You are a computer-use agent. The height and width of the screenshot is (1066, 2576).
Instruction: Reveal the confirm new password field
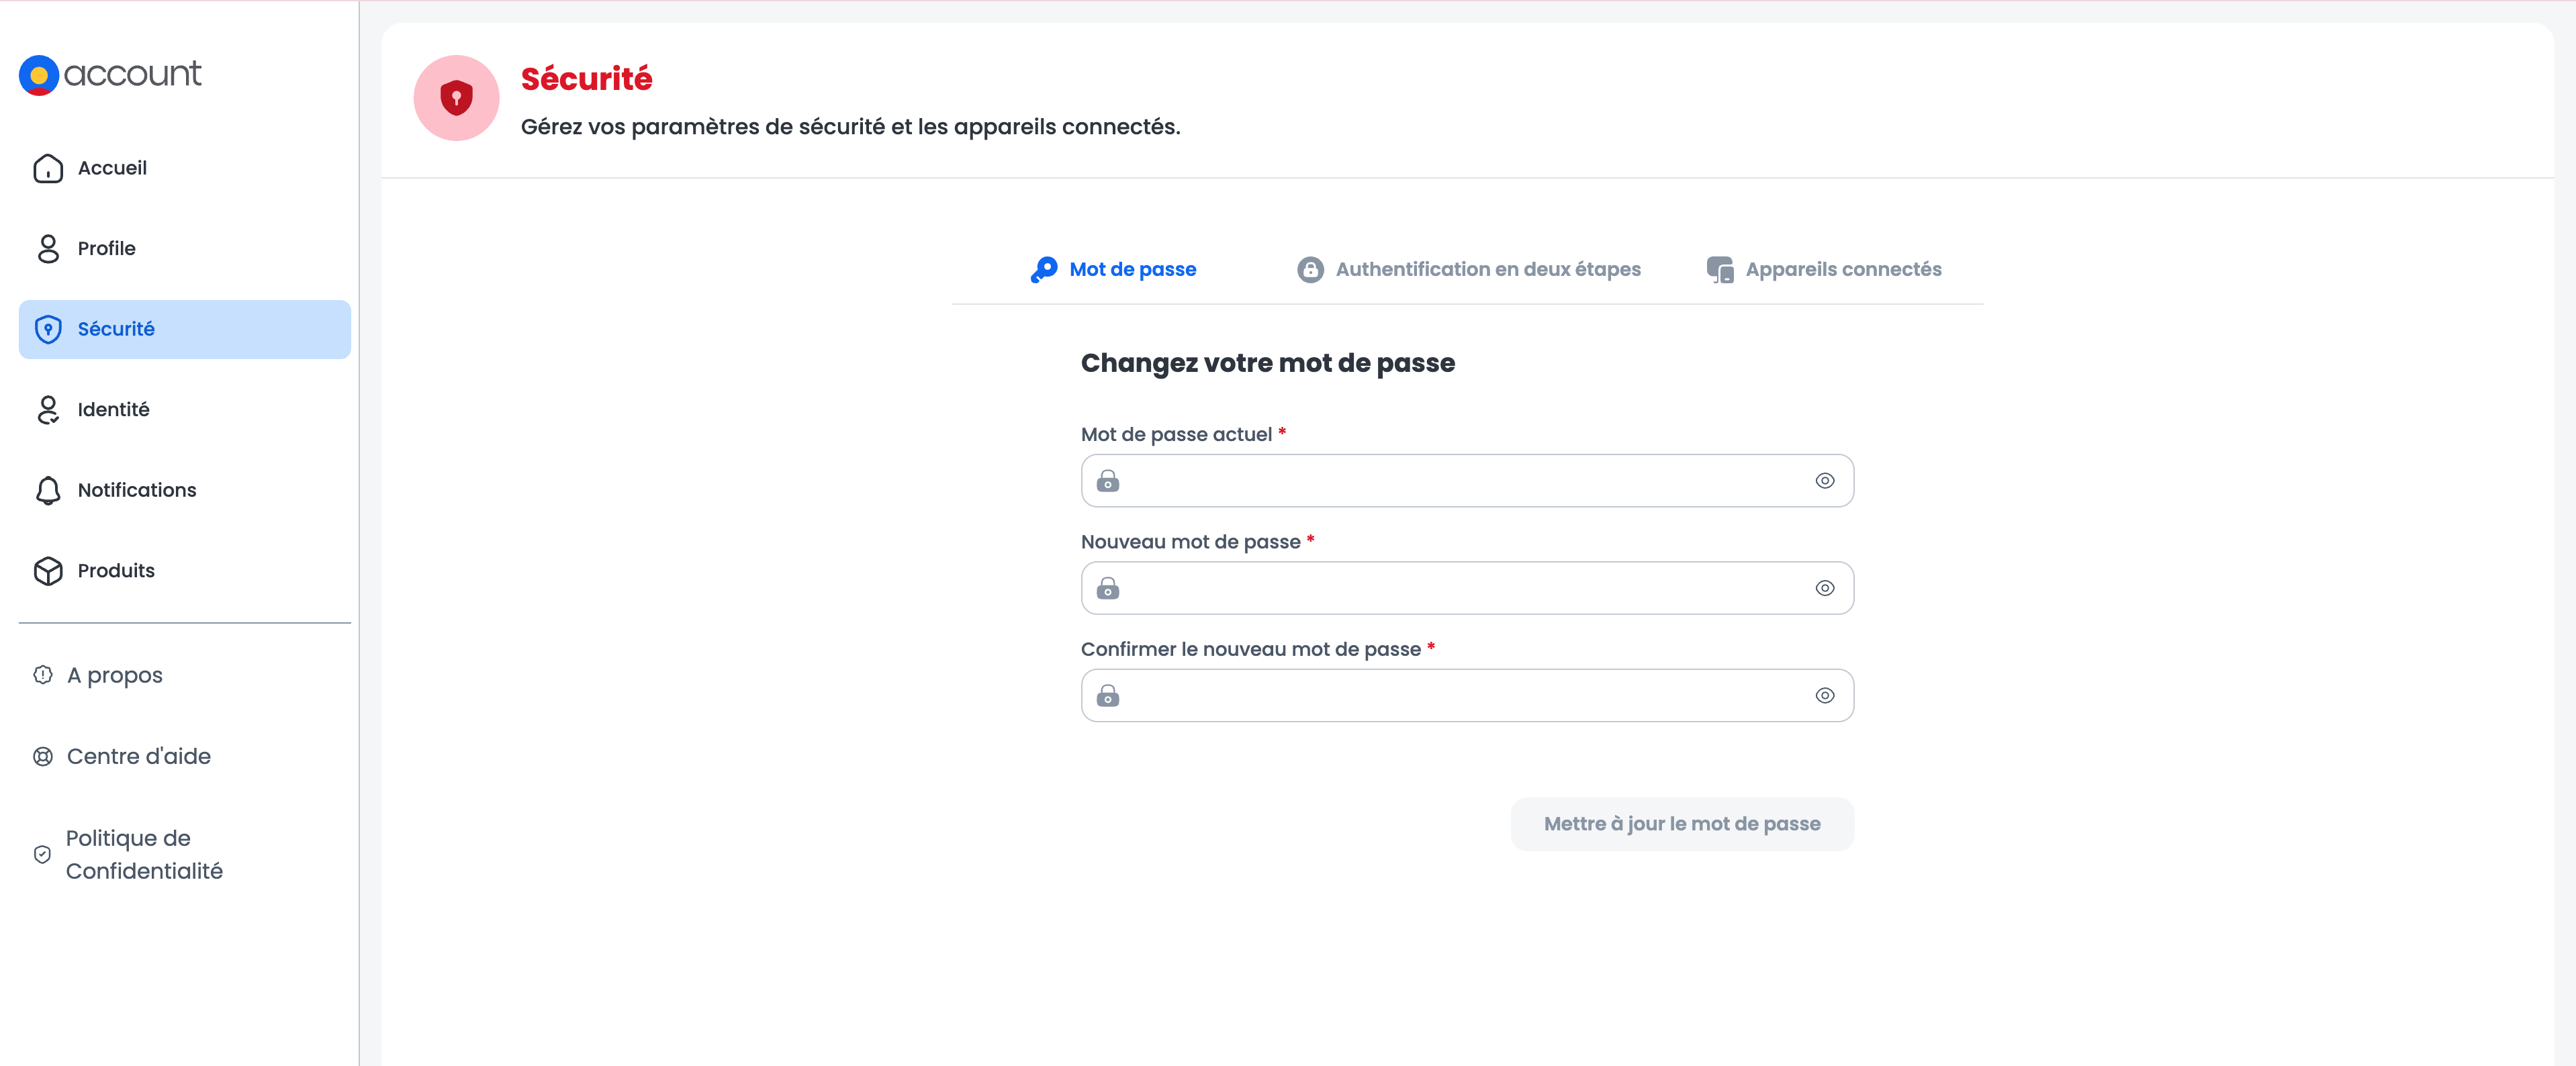(1824, 696)
